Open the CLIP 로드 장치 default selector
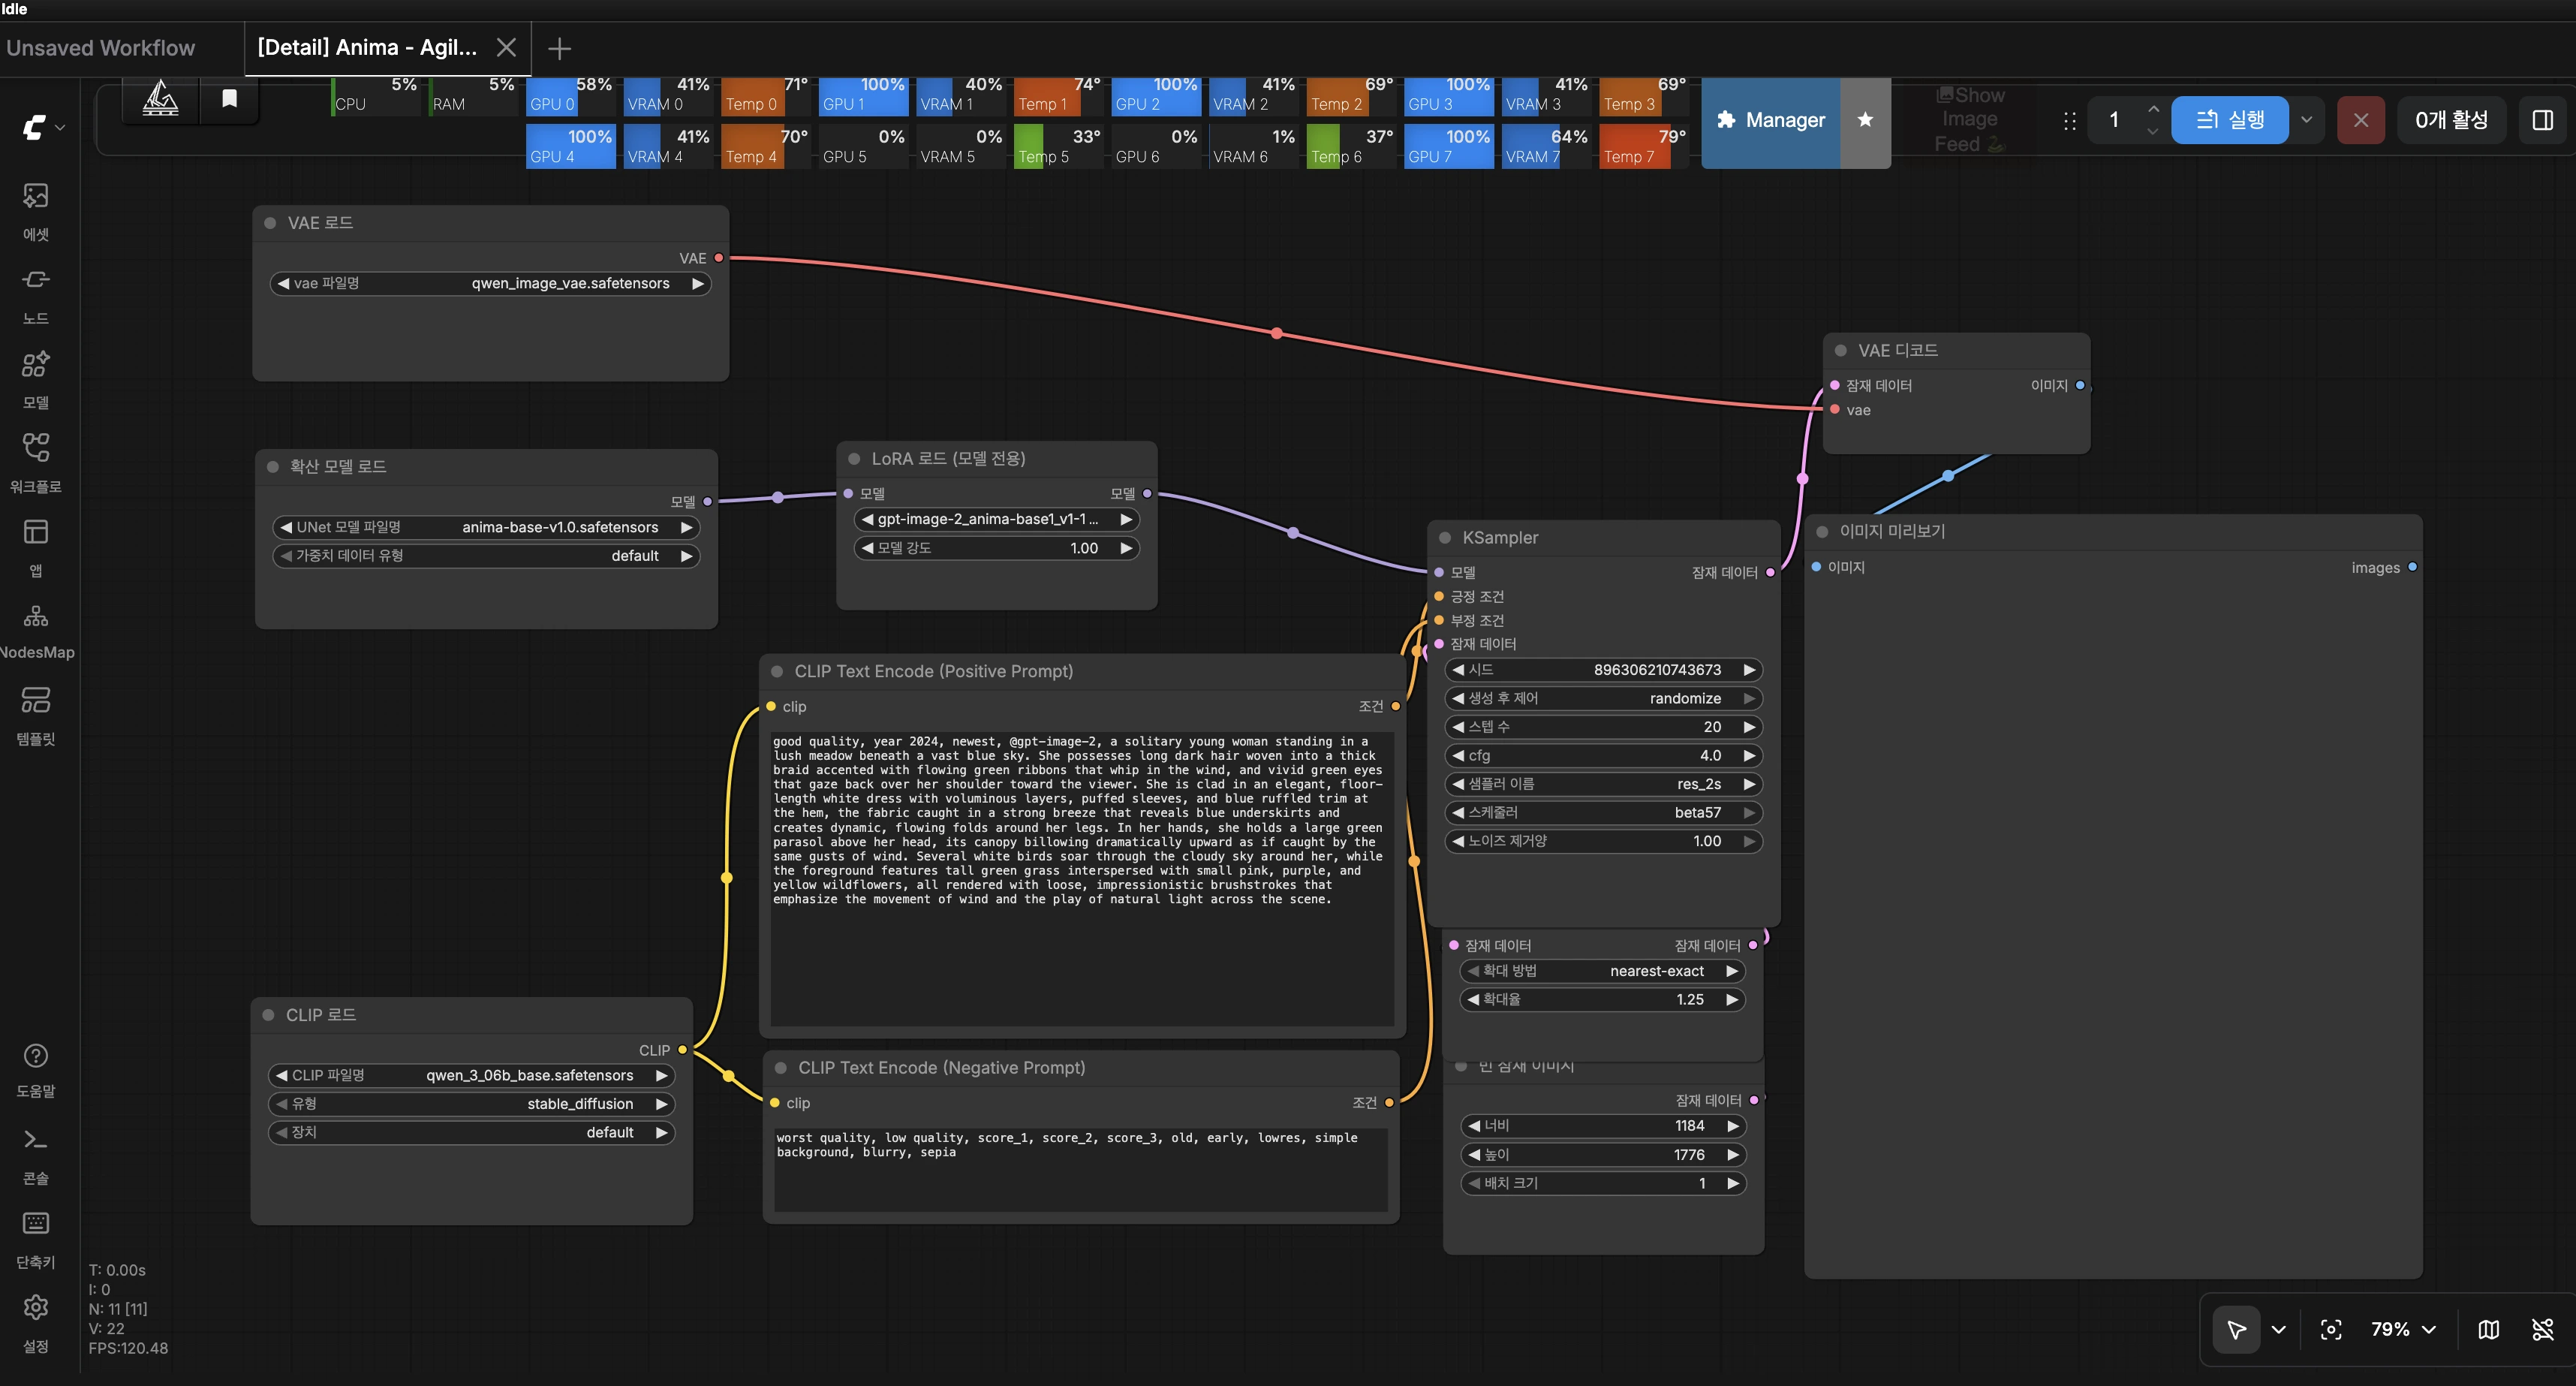The image size is (2576, 1386). (x=472, y=1132)
